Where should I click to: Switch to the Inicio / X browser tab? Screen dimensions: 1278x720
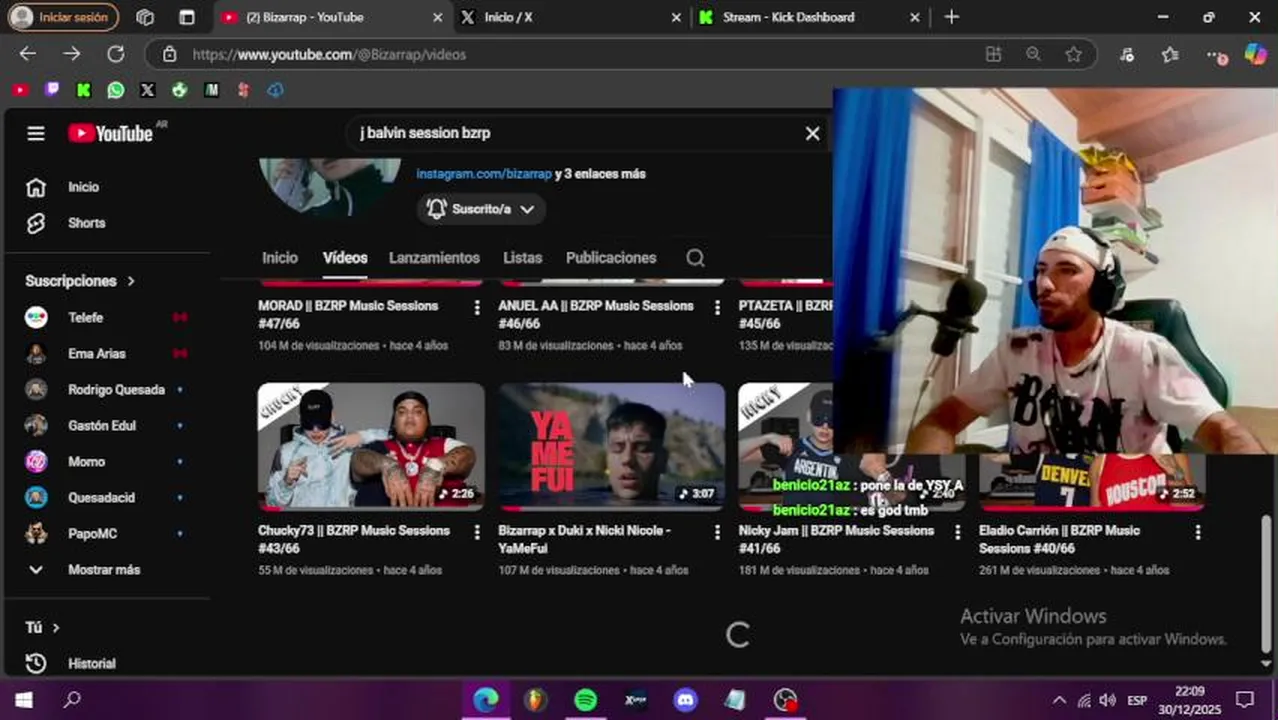point(571,17)
